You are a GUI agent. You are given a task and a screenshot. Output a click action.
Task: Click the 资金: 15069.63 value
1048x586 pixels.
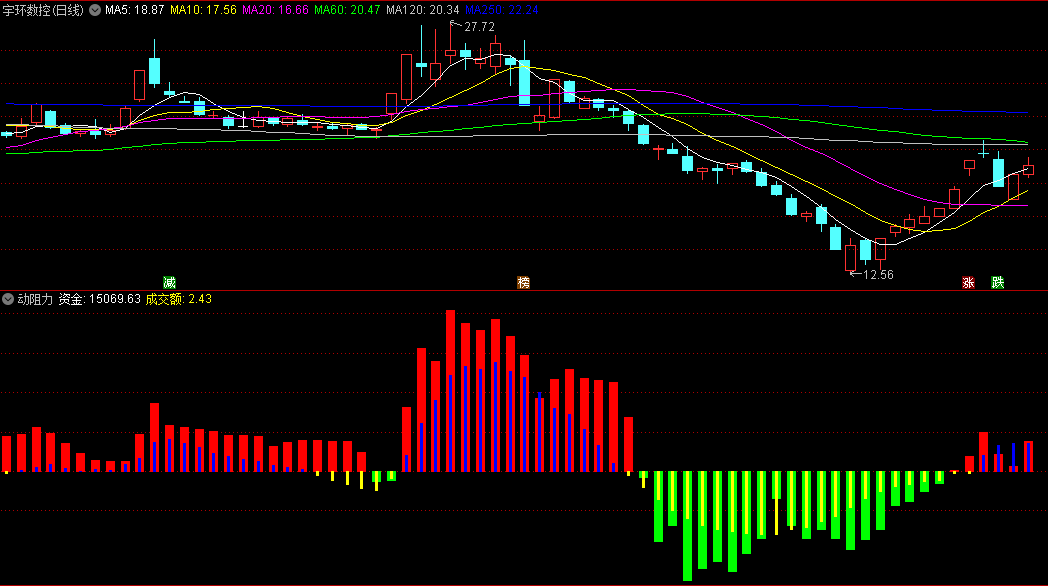pos(100,299)
